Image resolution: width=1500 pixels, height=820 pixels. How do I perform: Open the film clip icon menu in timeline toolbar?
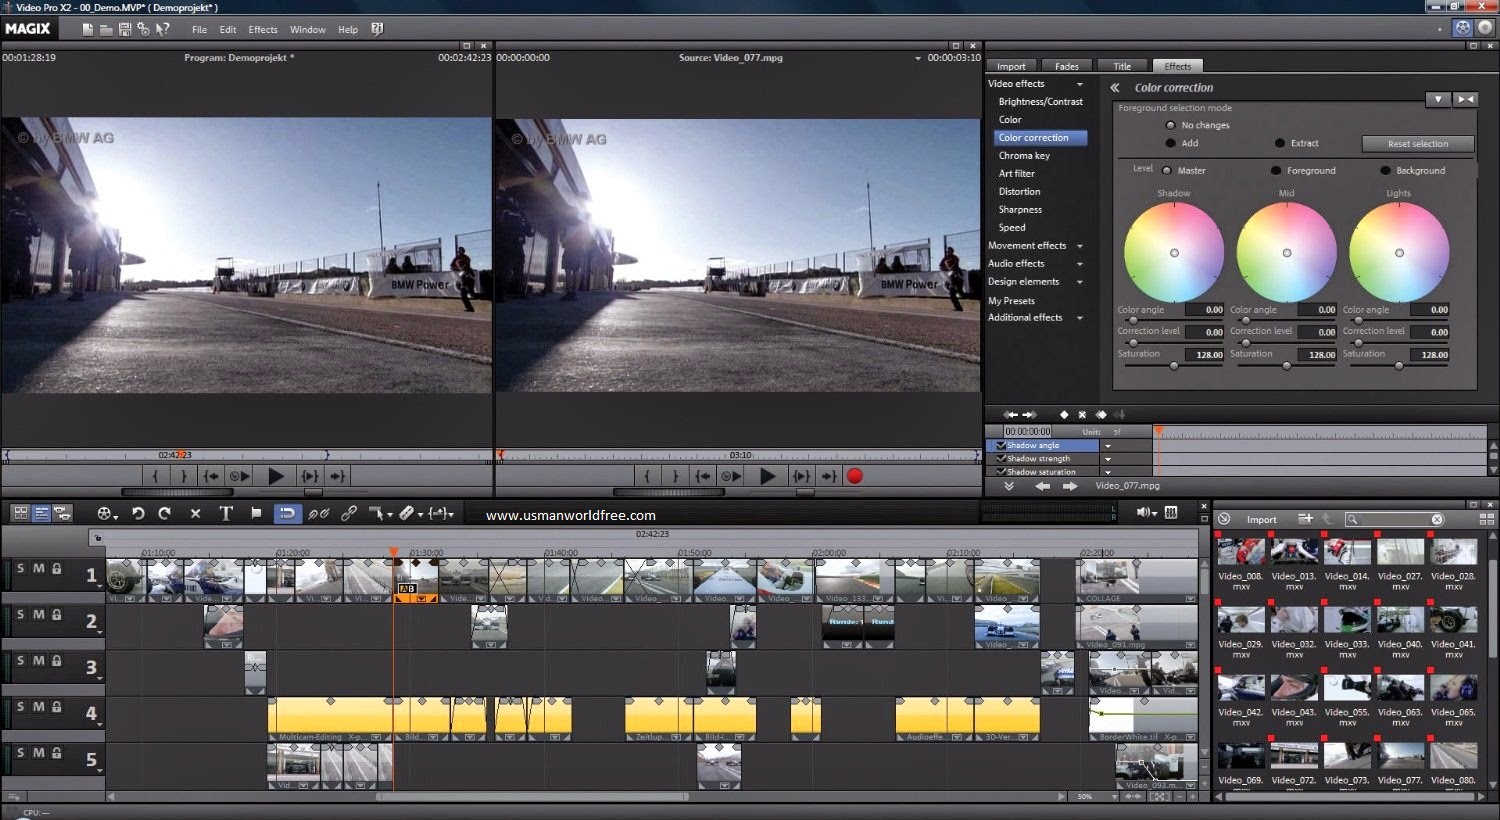[x=103, y=513]
